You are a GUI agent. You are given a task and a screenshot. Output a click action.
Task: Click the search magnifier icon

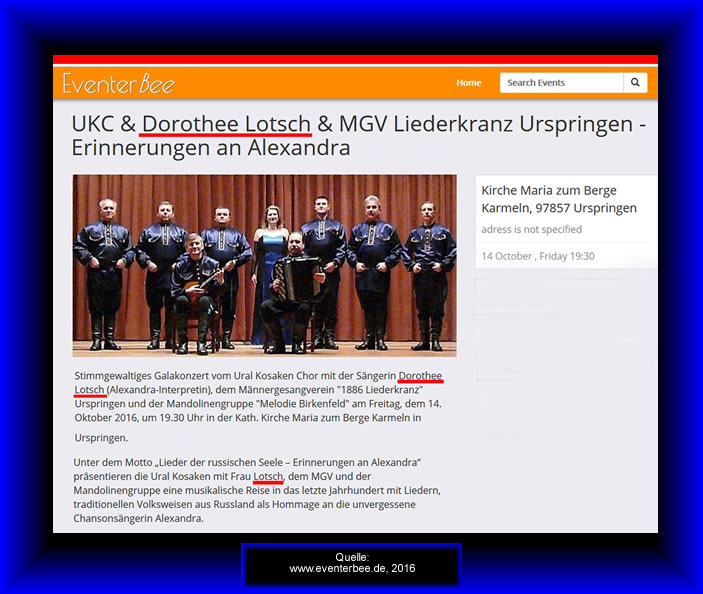pos(635,82)
